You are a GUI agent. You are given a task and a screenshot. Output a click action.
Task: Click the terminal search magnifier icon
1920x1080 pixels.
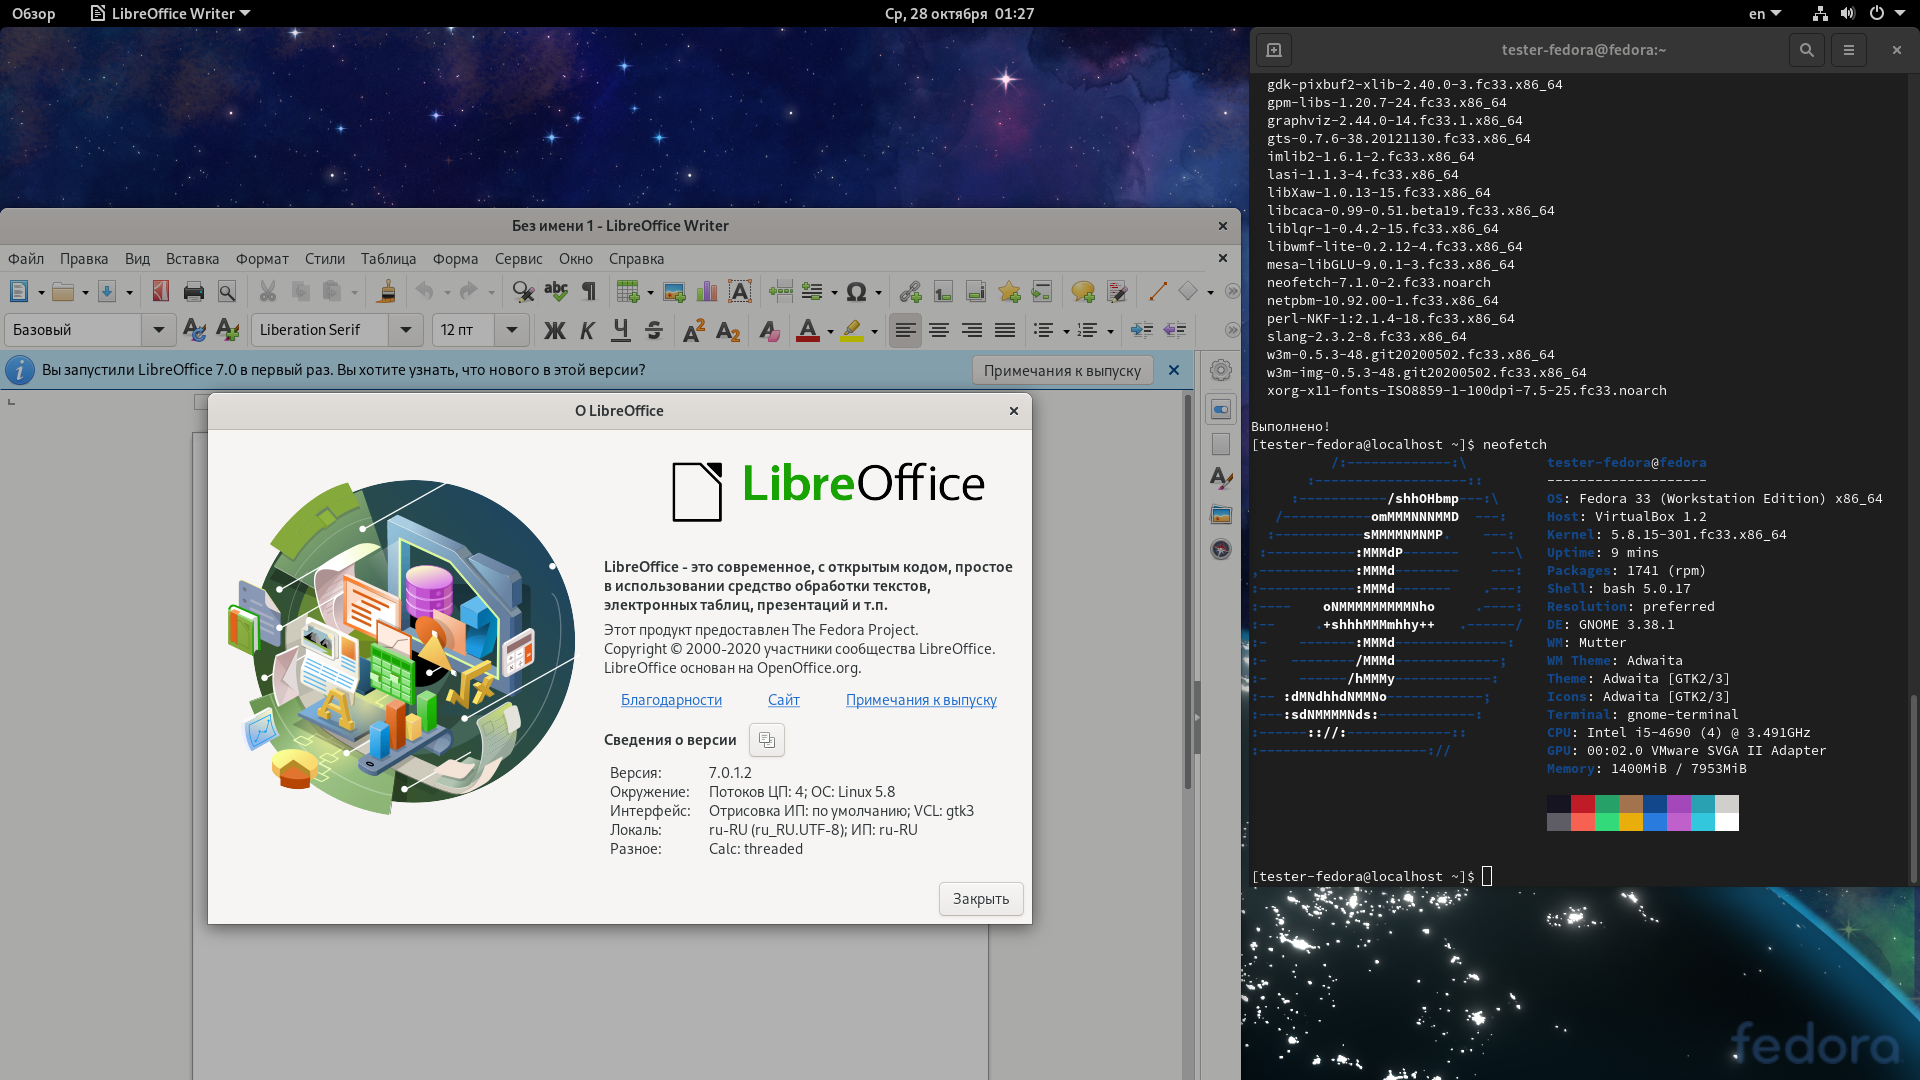coord(1806,50)
